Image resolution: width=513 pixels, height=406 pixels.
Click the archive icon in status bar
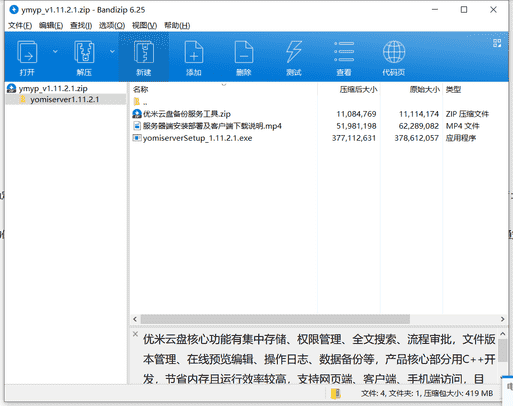pyautogui.click(x=335, y=393)
